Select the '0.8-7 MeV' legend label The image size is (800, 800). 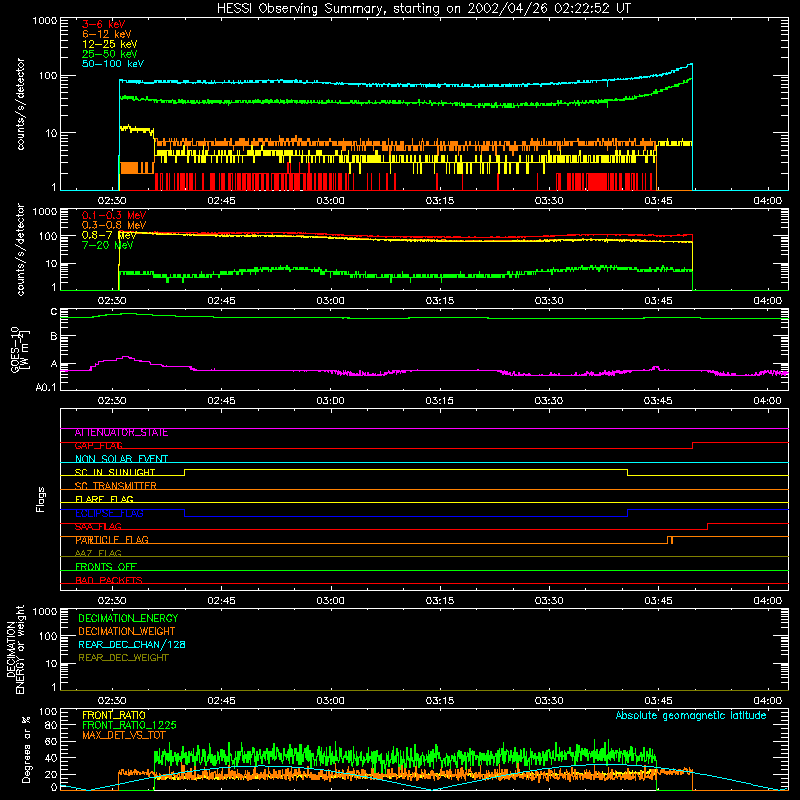point(109,235)
